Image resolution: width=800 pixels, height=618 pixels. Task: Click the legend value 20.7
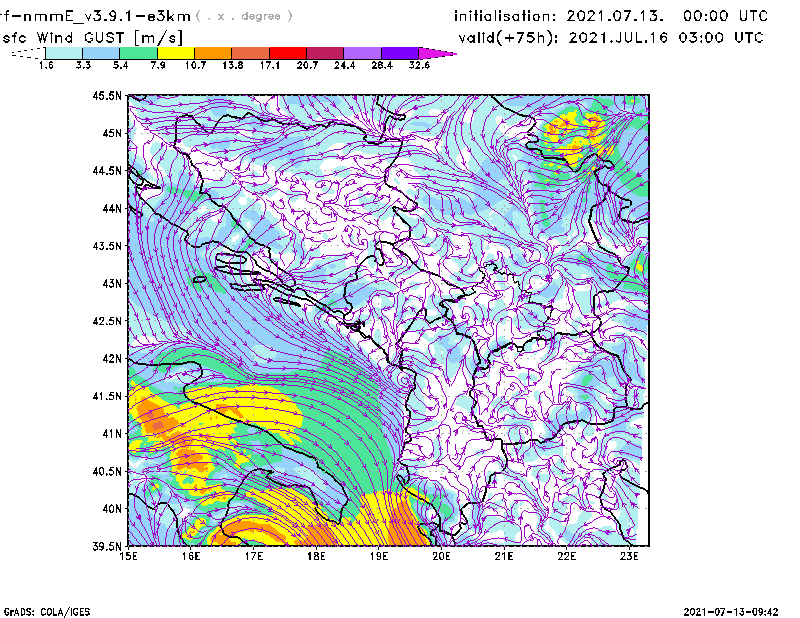click(x=307, y=65)
